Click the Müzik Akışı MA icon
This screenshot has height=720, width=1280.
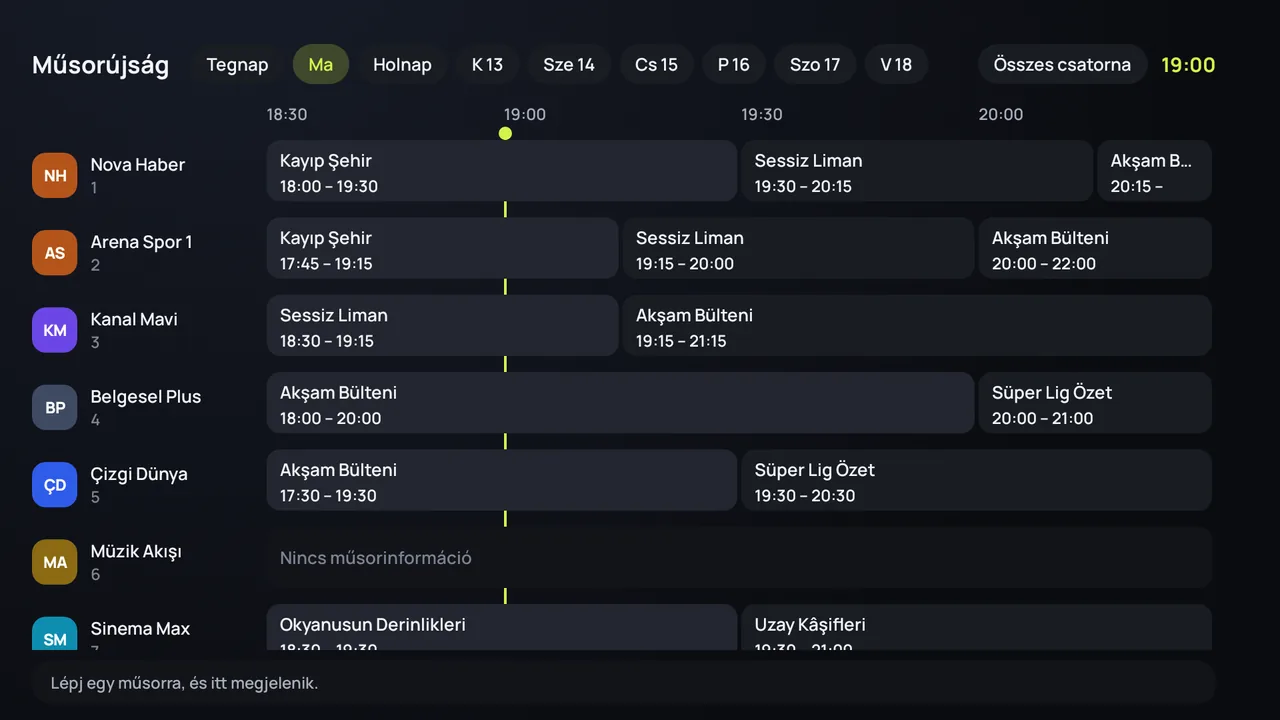(54, 562)
